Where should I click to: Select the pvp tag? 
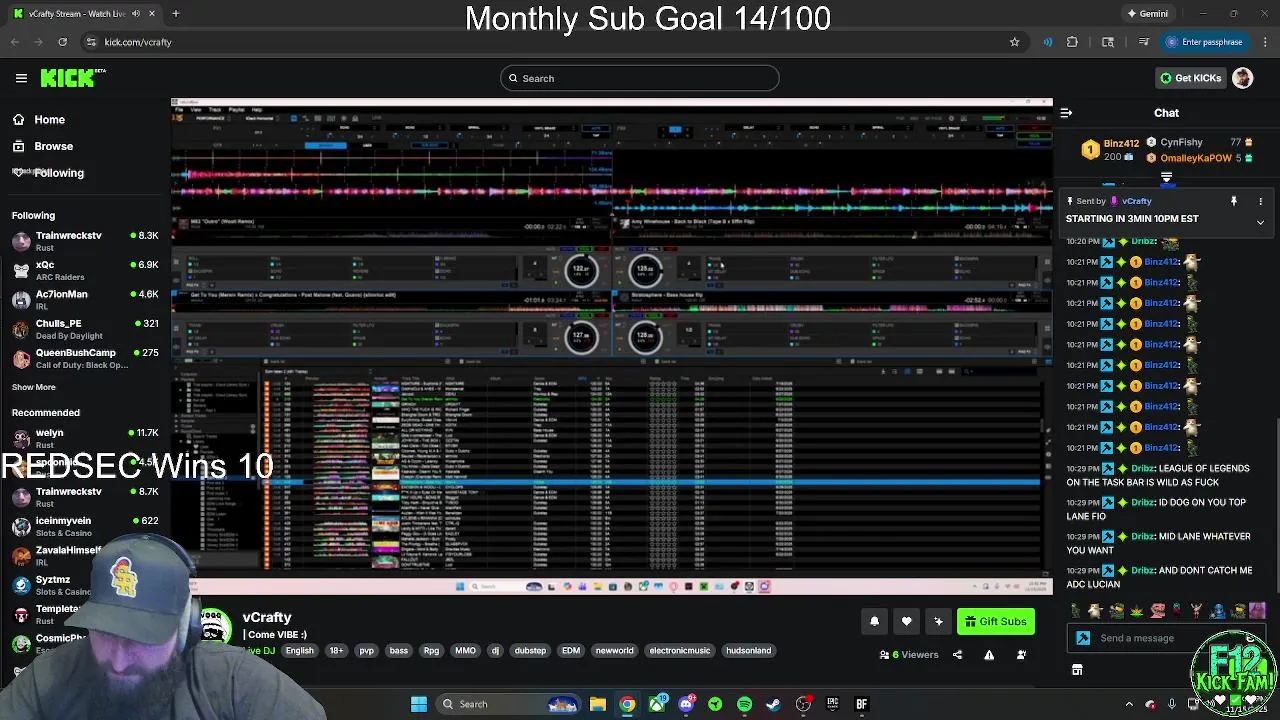click(x=366, y=651)
